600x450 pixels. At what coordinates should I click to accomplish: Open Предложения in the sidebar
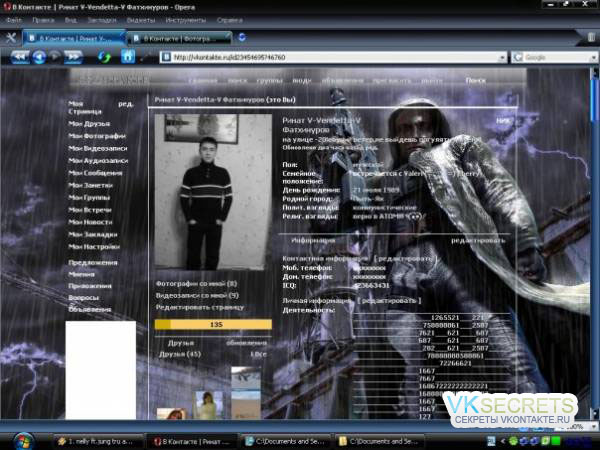[x=93, y=262]
